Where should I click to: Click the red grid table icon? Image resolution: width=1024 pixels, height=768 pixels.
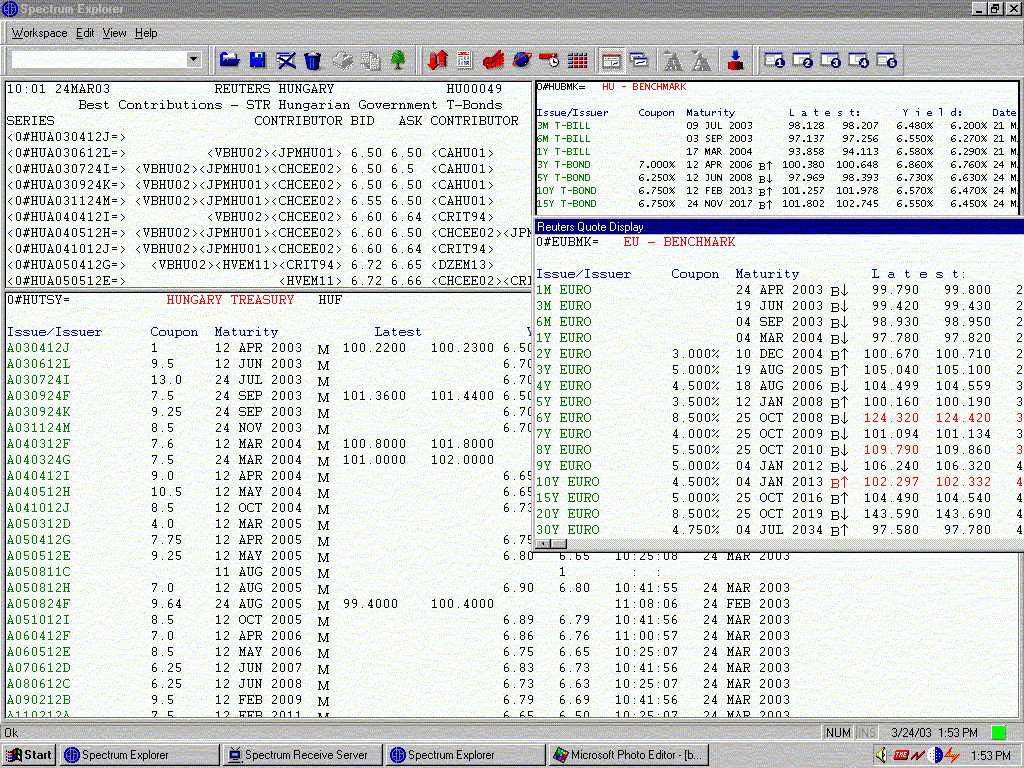pyautogui.click(x=577, y=60)
